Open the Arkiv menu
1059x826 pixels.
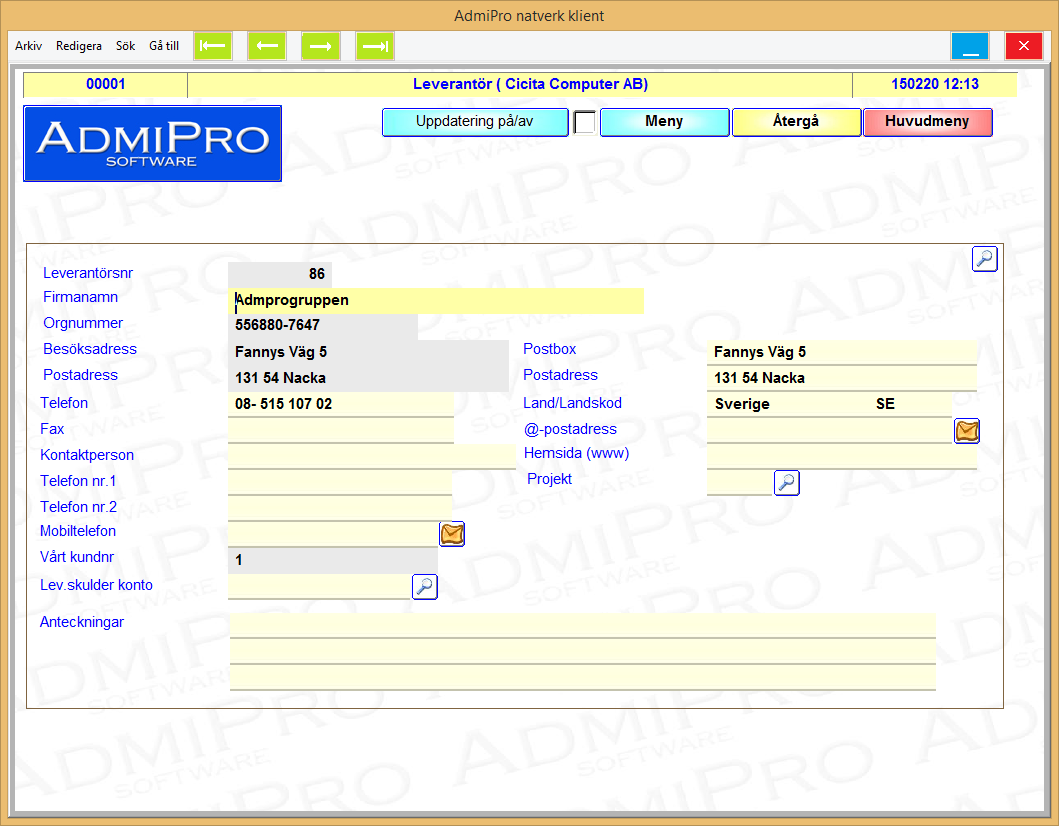(28, 46)
